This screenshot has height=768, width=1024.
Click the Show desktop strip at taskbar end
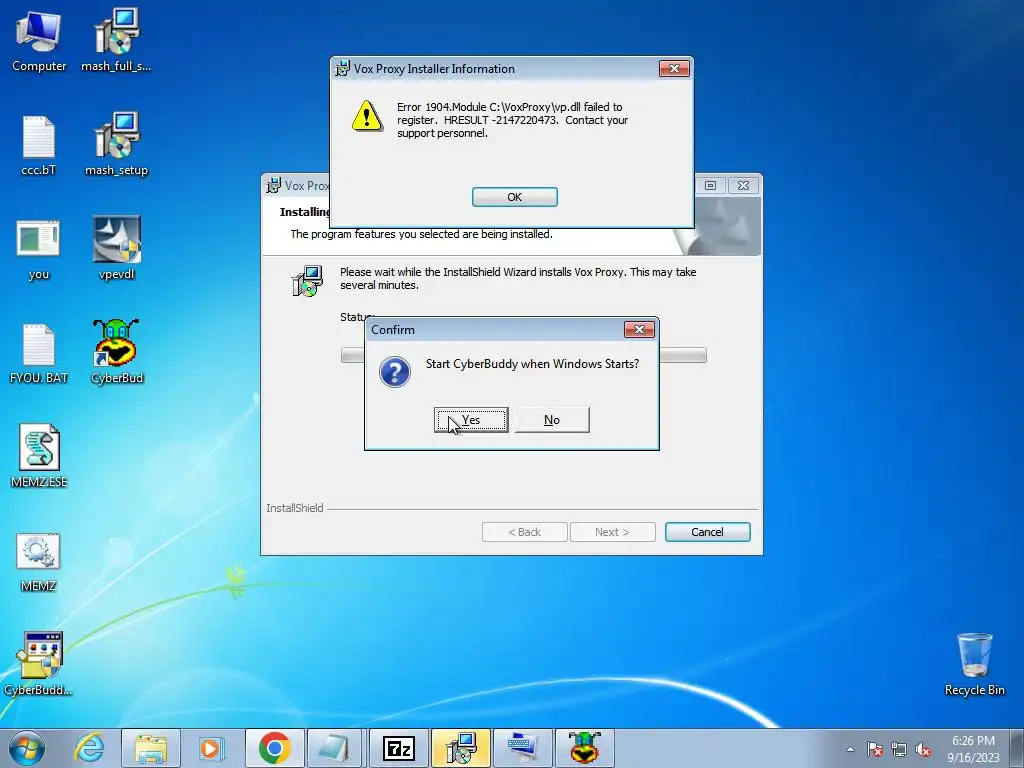1019,749
